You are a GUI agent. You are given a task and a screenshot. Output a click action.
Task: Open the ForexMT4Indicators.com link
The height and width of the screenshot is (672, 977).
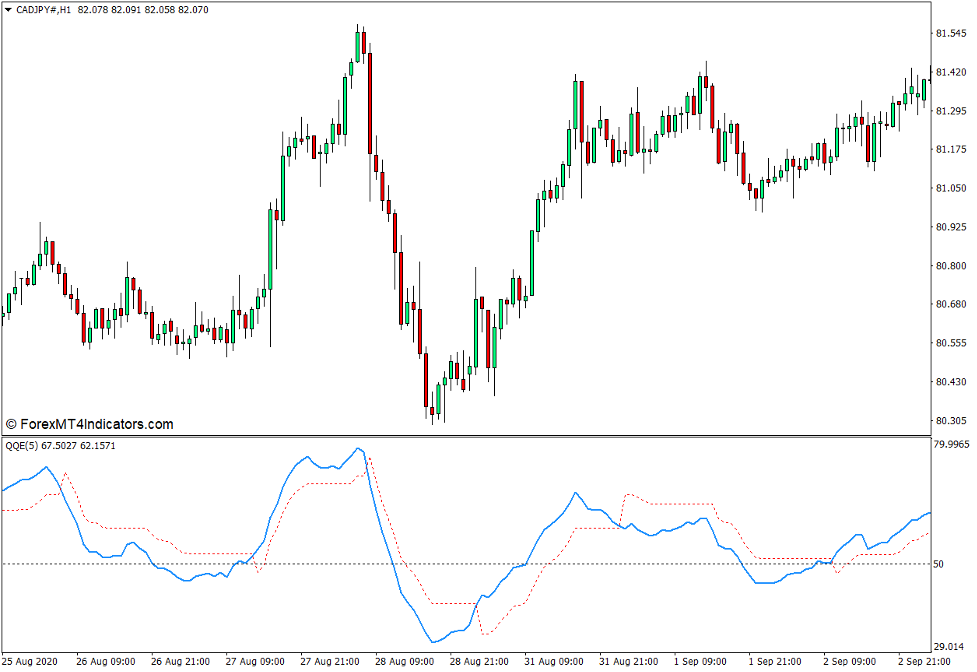pyautogui.click(x=95, y=423)
